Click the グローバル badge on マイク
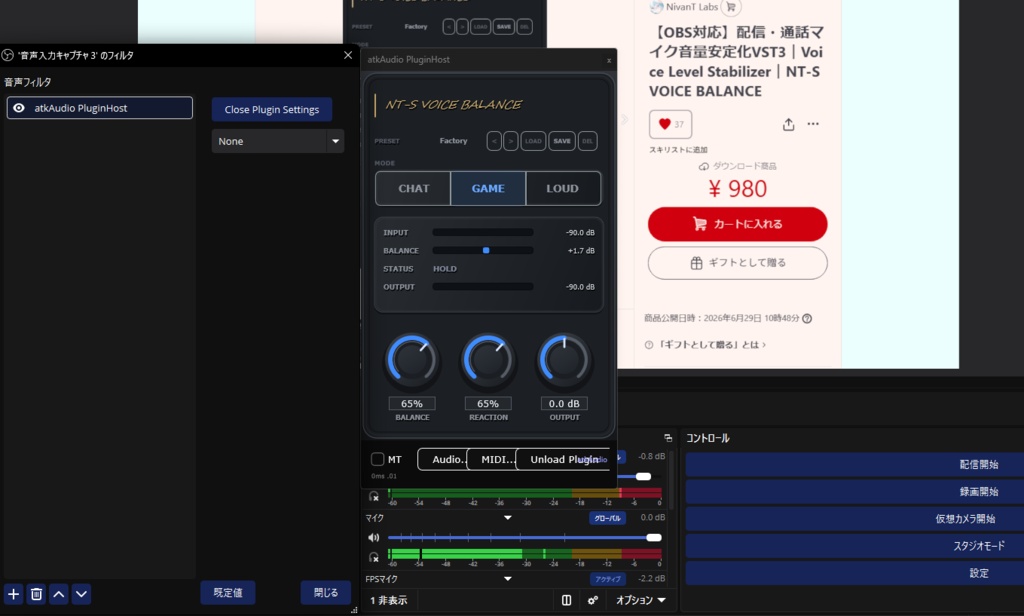 click(x=607, y=518)
